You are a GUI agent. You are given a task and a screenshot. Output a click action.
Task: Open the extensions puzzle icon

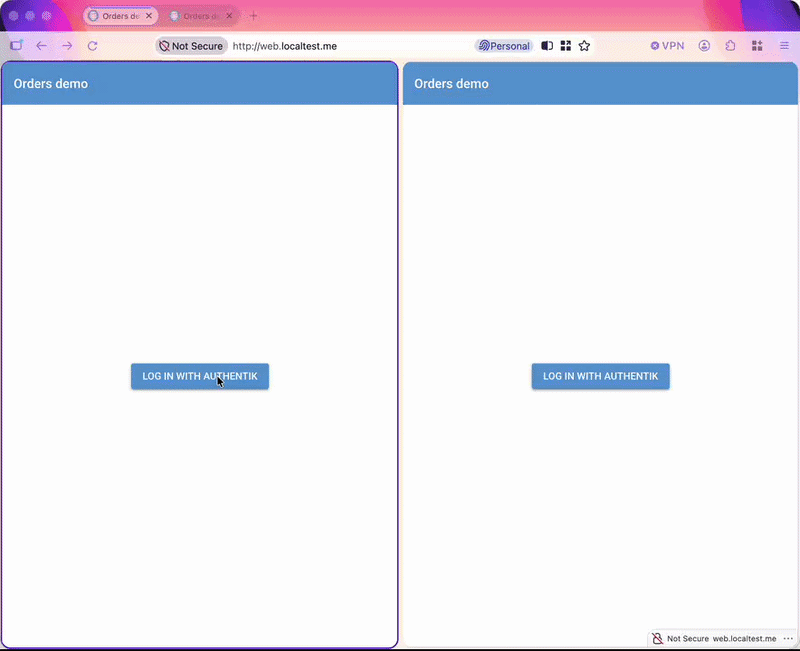pos(731,46)
